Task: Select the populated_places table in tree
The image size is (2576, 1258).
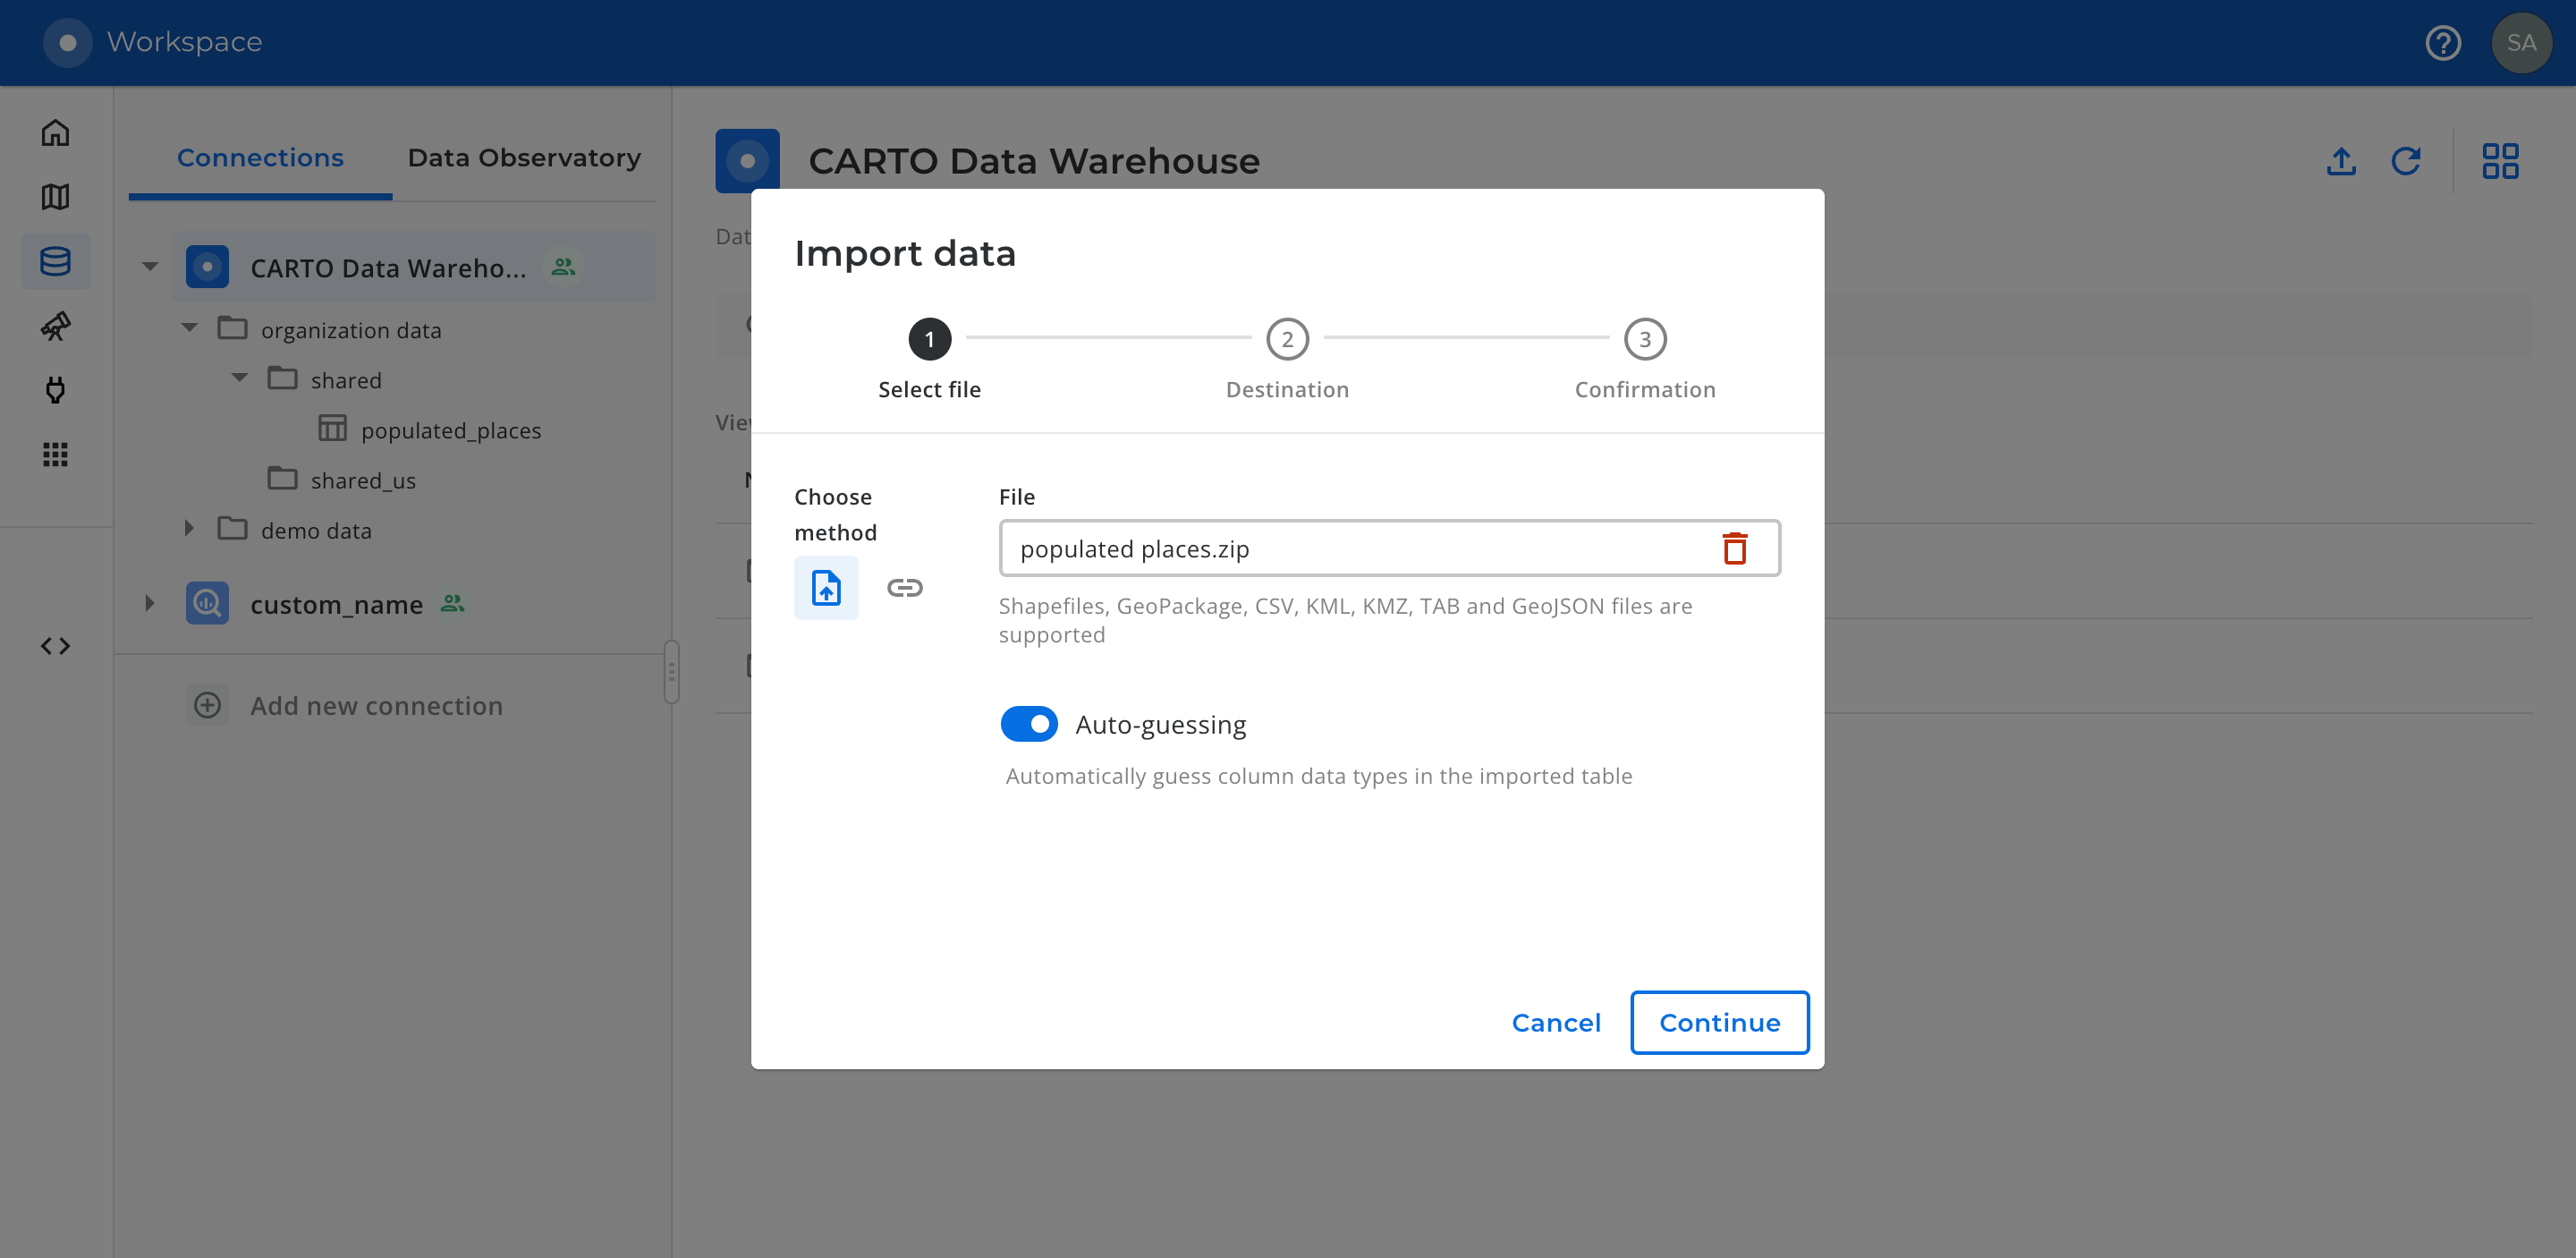Action: (451, 431)
